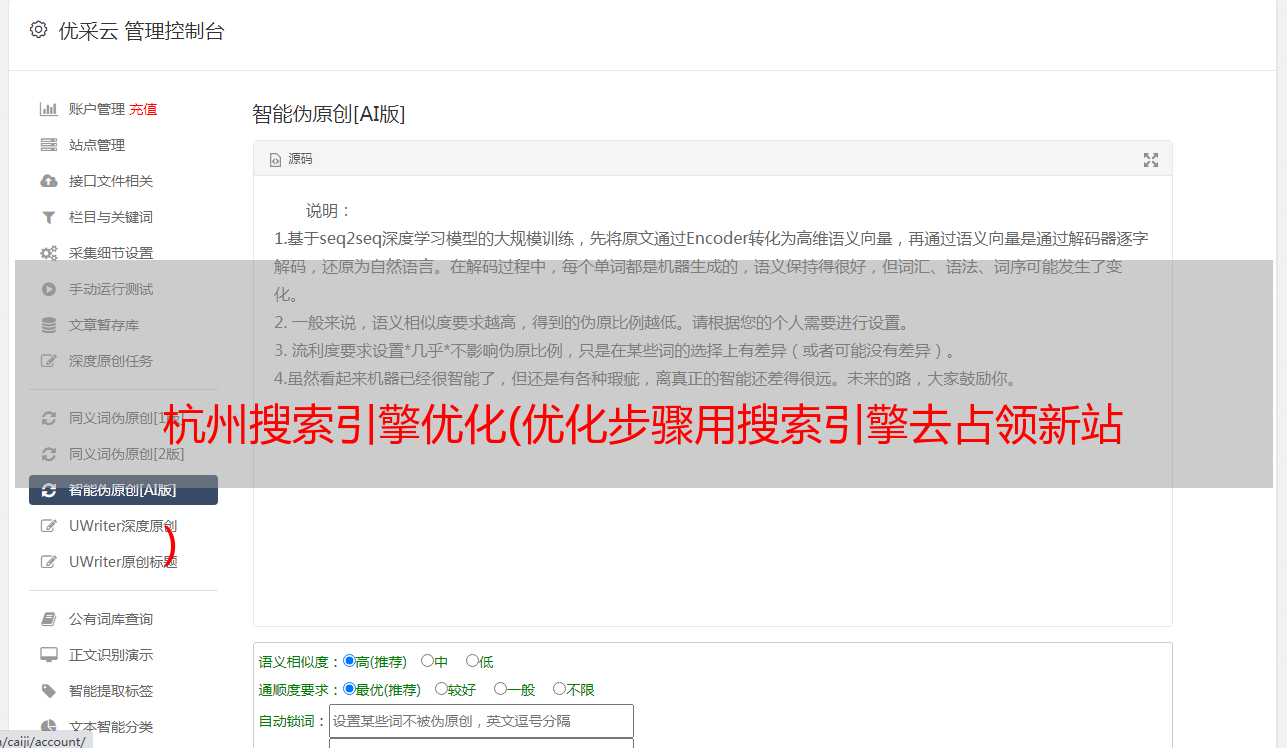Image resolution: width=1287 pixels, height=748 pixels.
Task: Click 优采云 管理控制台 header title
Action: 142,31
